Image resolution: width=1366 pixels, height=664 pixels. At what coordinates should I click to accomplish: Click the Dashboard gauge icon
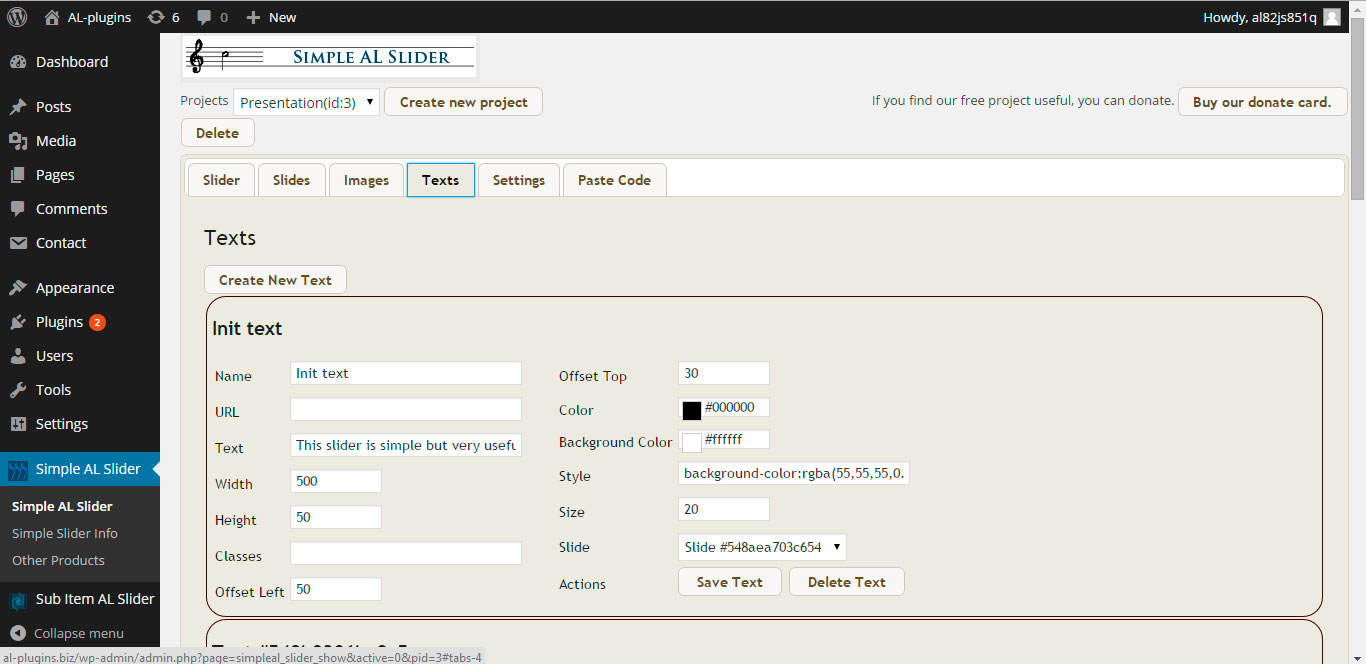pyautogui.click(x=18, y=62)
